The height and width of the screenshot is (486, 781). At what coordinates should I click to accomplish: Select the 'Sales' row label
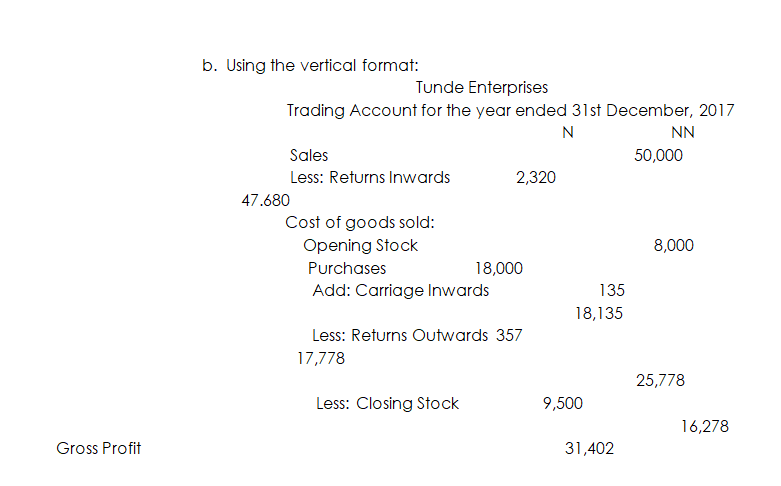point(308,156)
